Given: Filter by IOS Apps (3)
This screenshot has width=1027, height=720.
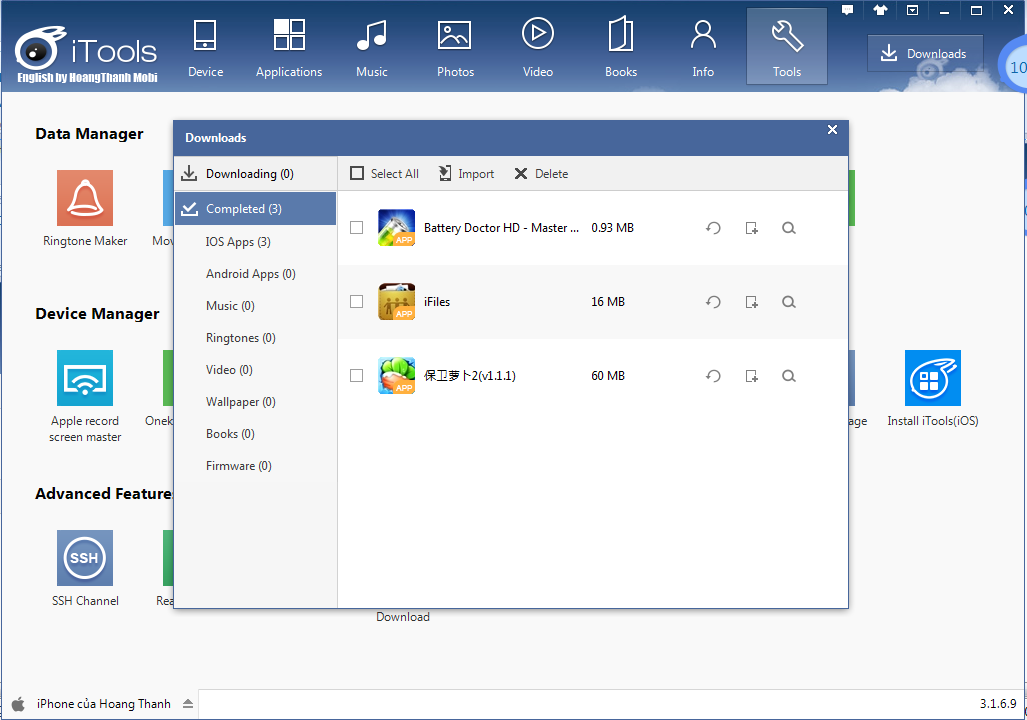Looking at the screenshot, I should pyautogui.click(x=238, y=242).
